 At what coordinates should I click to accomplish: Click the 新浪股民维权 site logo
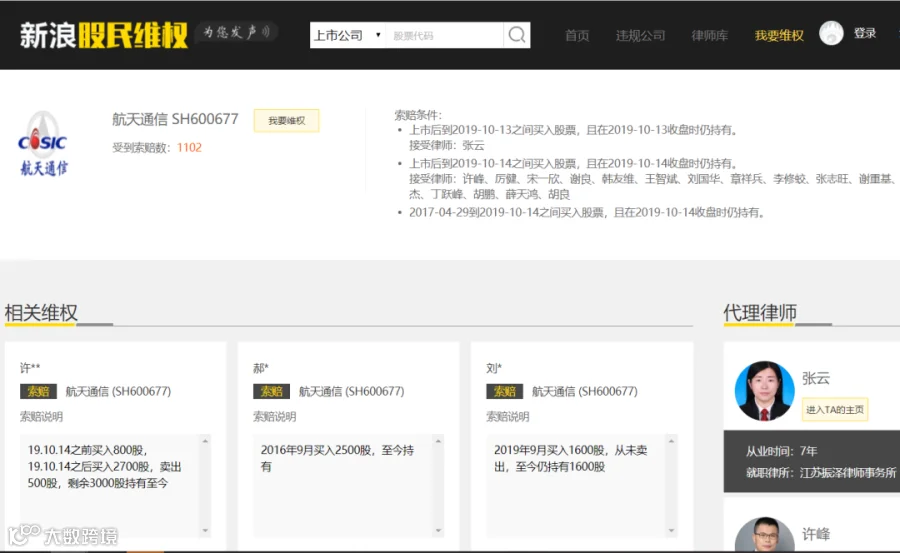[x=104, y=36]
